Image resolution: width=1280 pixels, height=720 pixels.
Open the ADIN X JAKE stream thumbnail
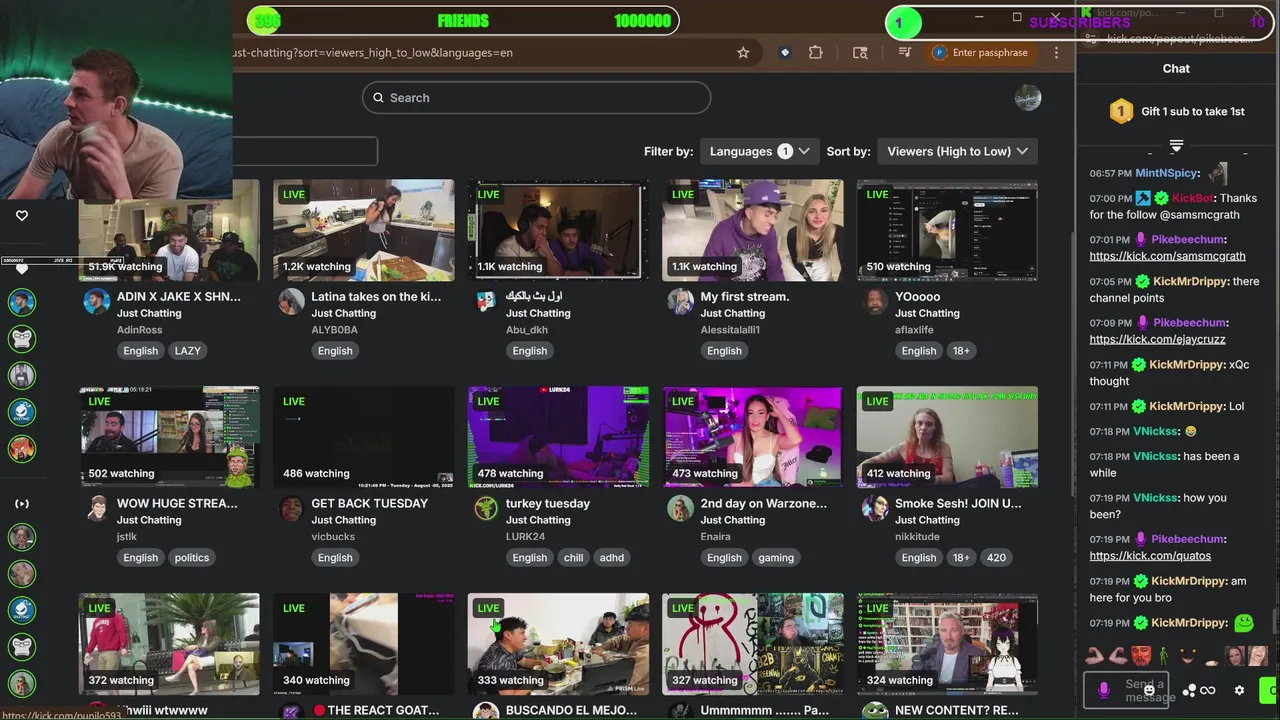[x=169, y=230]
